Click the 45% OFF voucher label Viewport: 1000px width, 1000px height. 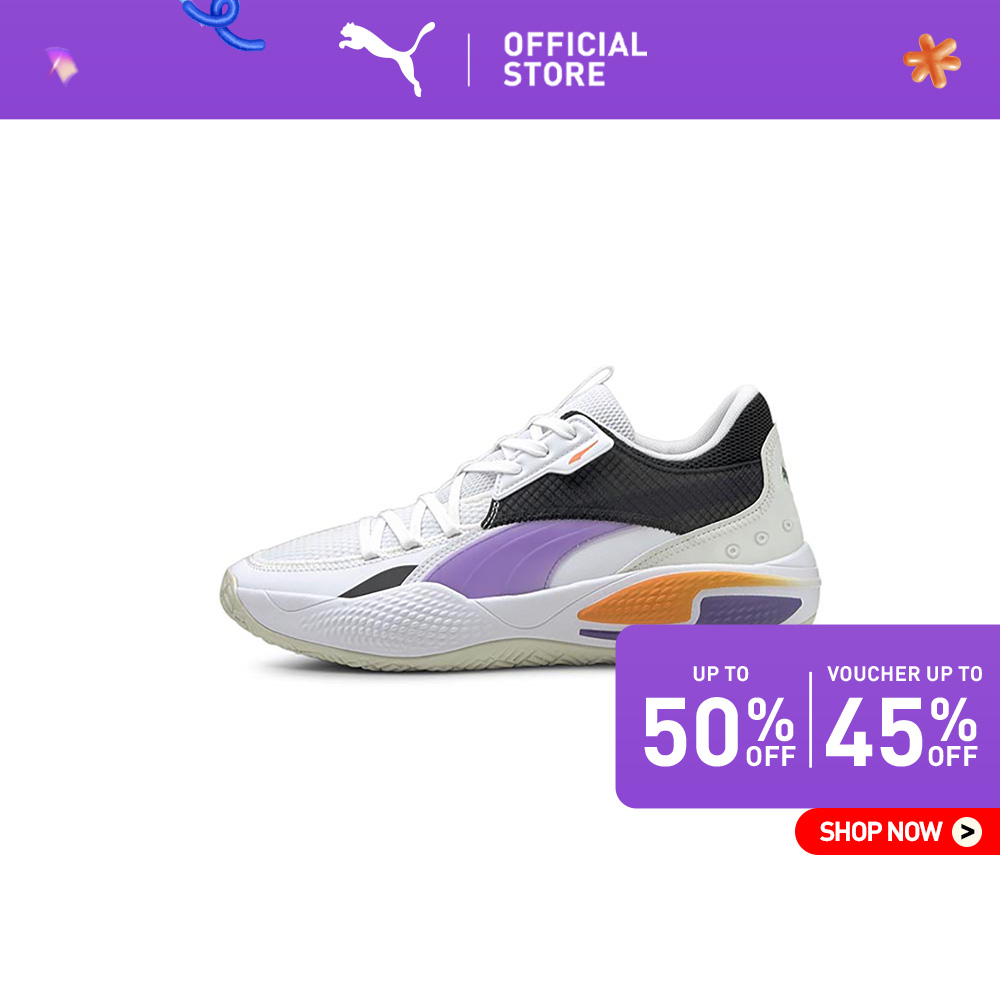pos(901,731)
